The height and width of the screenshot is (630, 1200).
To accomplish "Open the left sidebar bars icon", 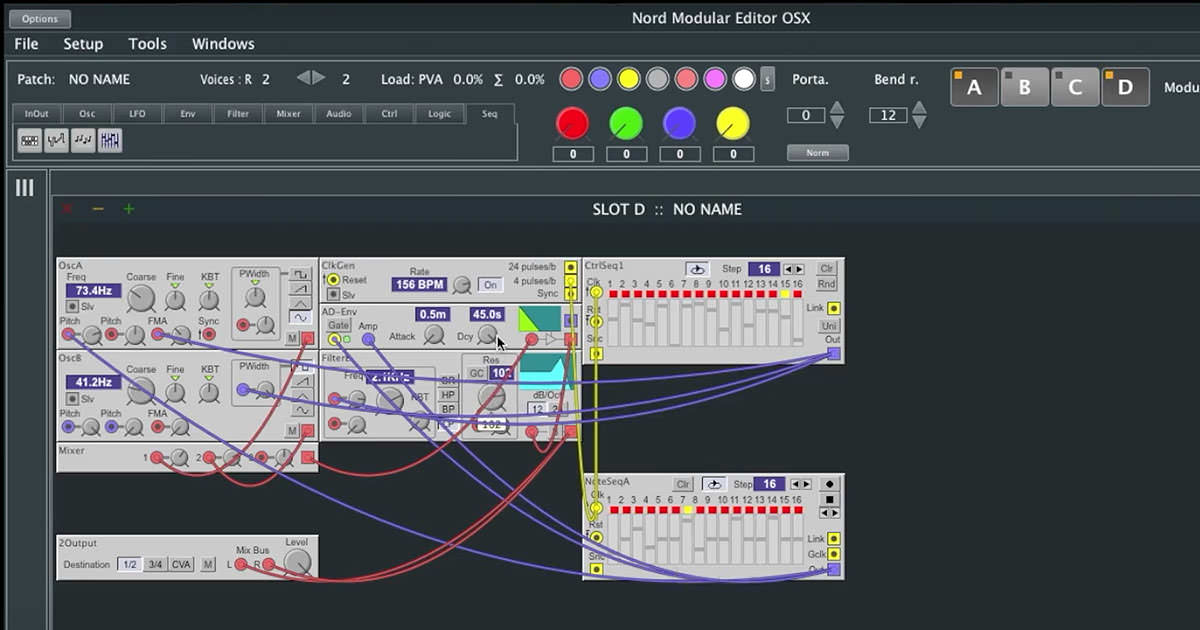I will point(25,187).
